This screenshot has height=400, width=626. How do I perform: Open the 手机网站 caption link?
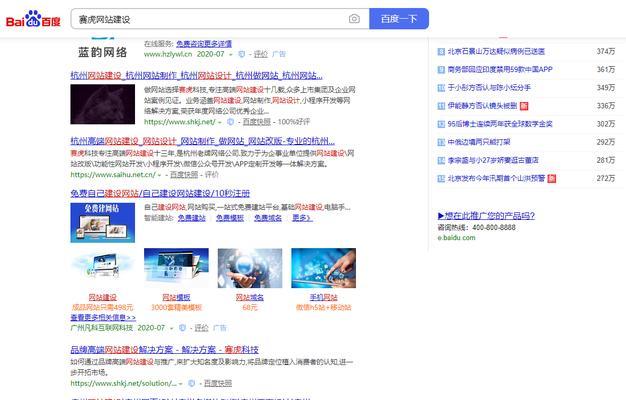coord(323,297)
